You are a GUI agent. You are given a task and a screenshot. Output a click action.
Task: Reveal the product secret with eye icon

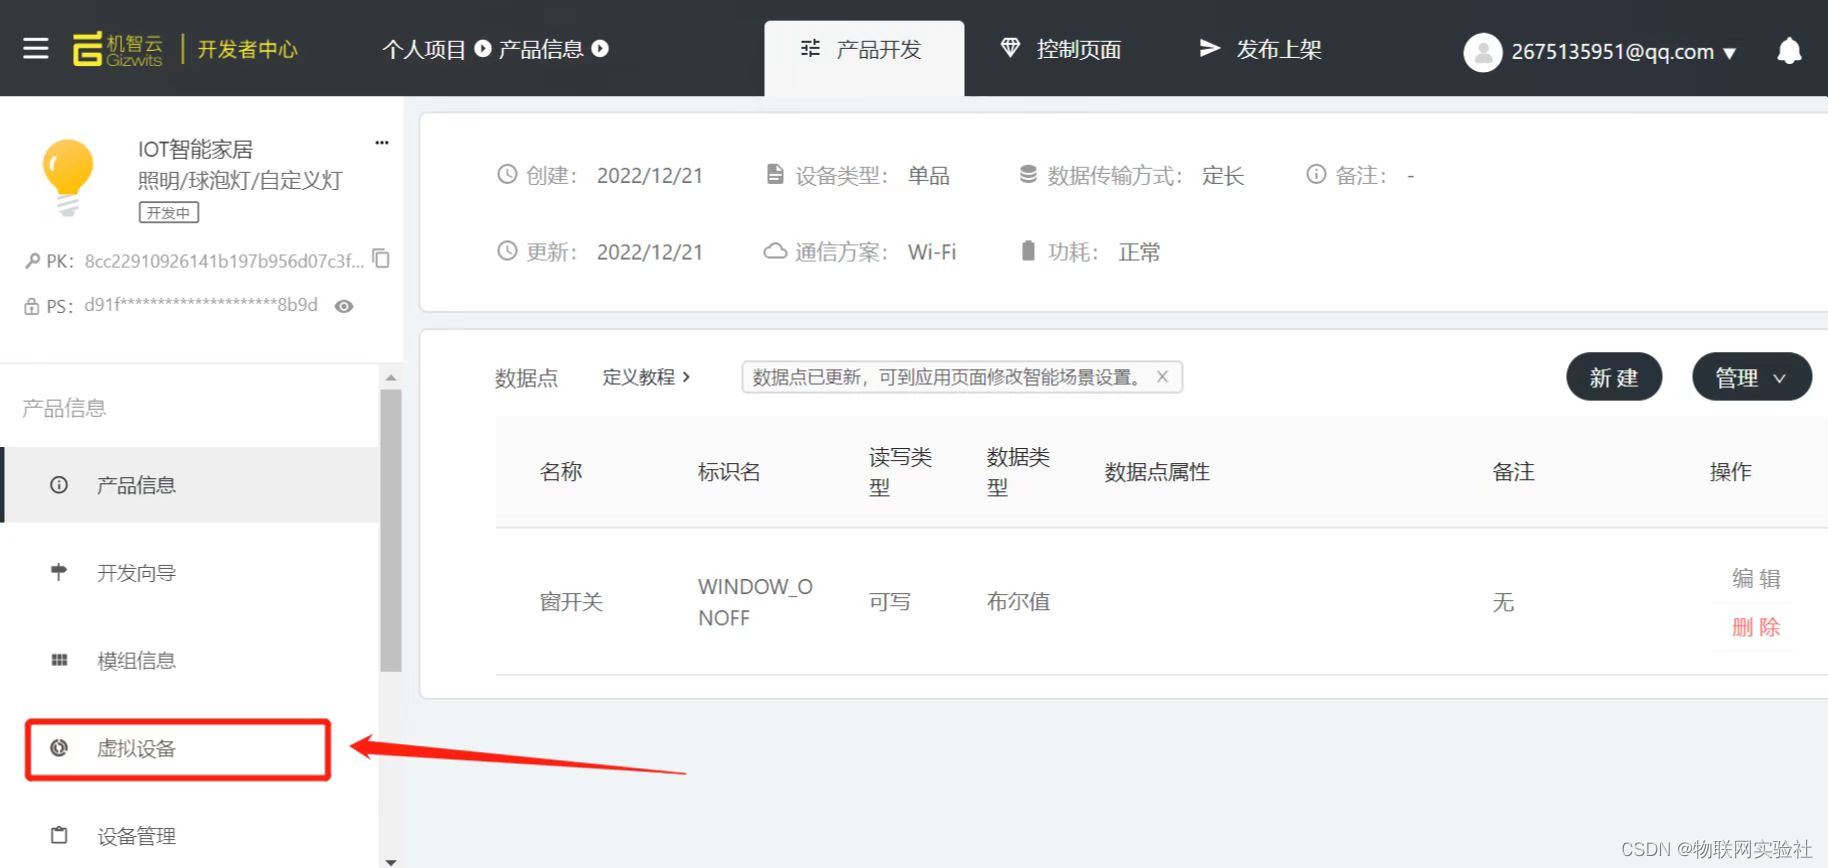coord(344,306)
